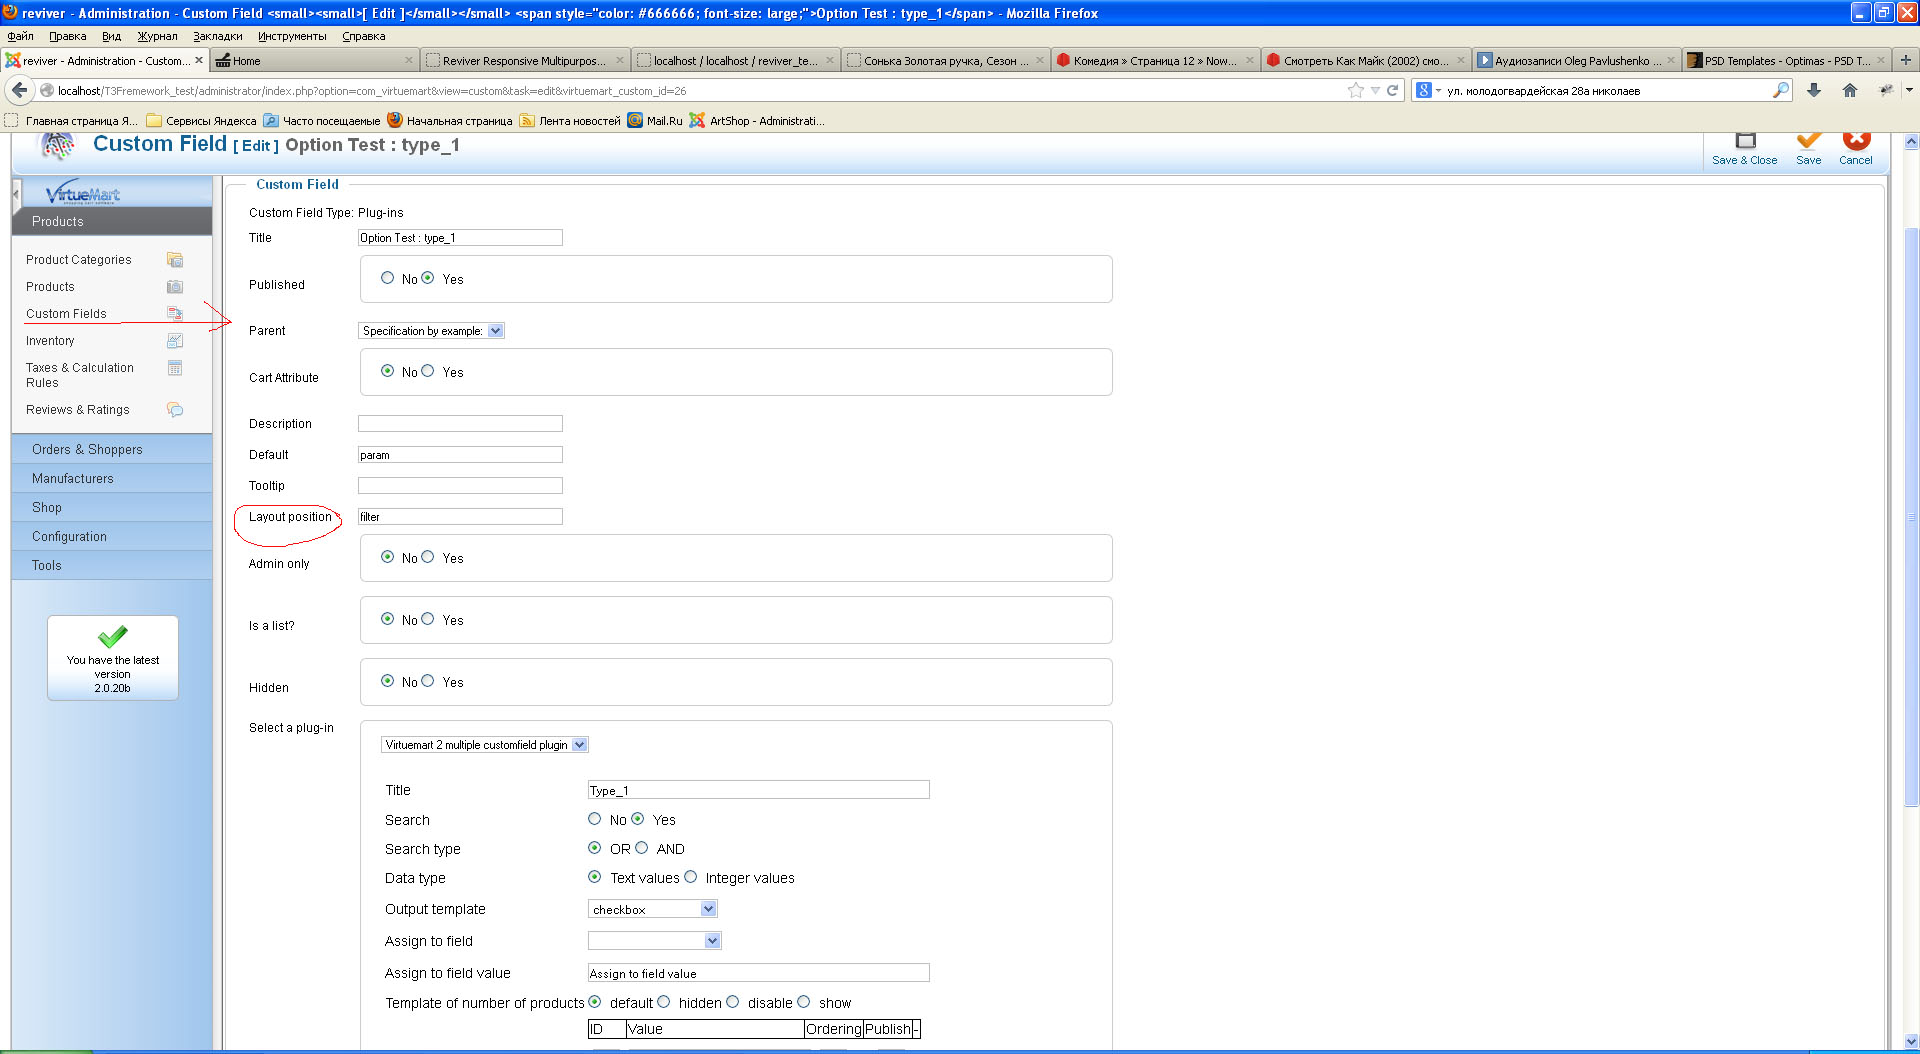
Task: Click the Taxes & Calculation Rules icon
Action: 175,368
